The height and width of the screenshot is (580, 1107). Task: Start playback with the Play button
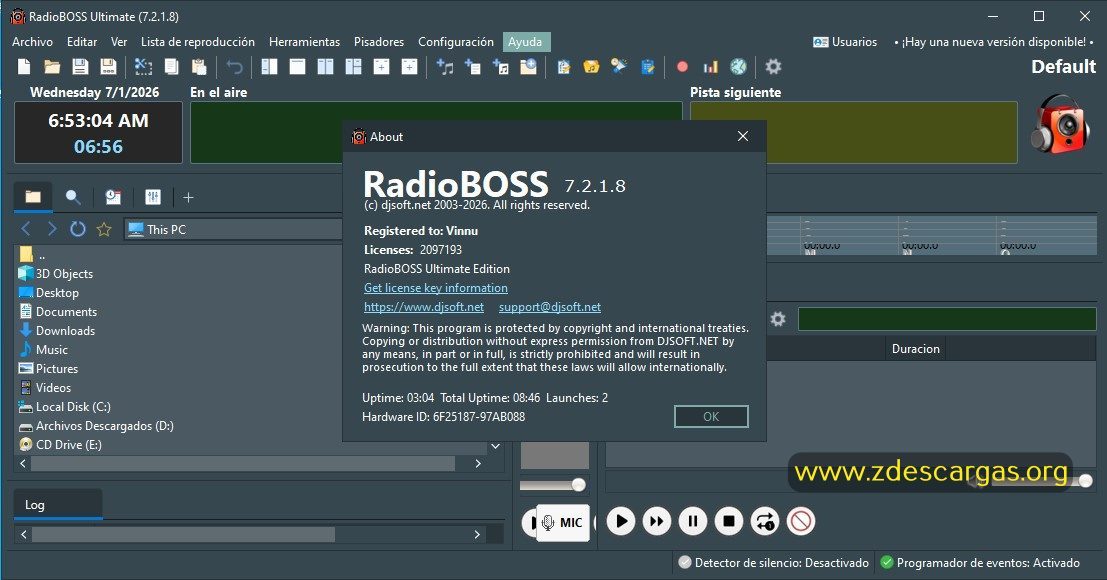(621, 521)
